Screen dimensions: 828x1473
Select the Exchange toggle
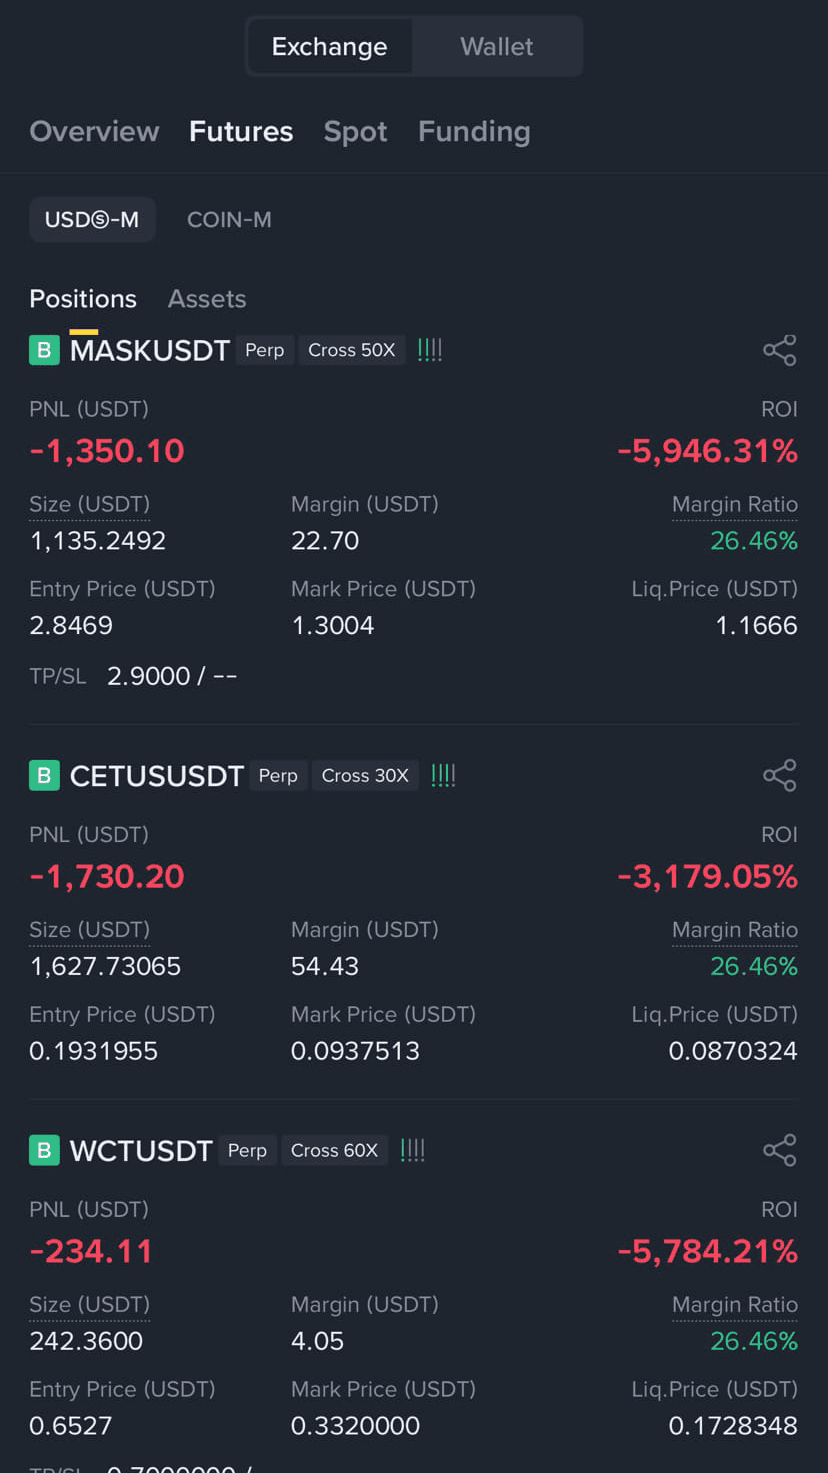pos(329,46)
